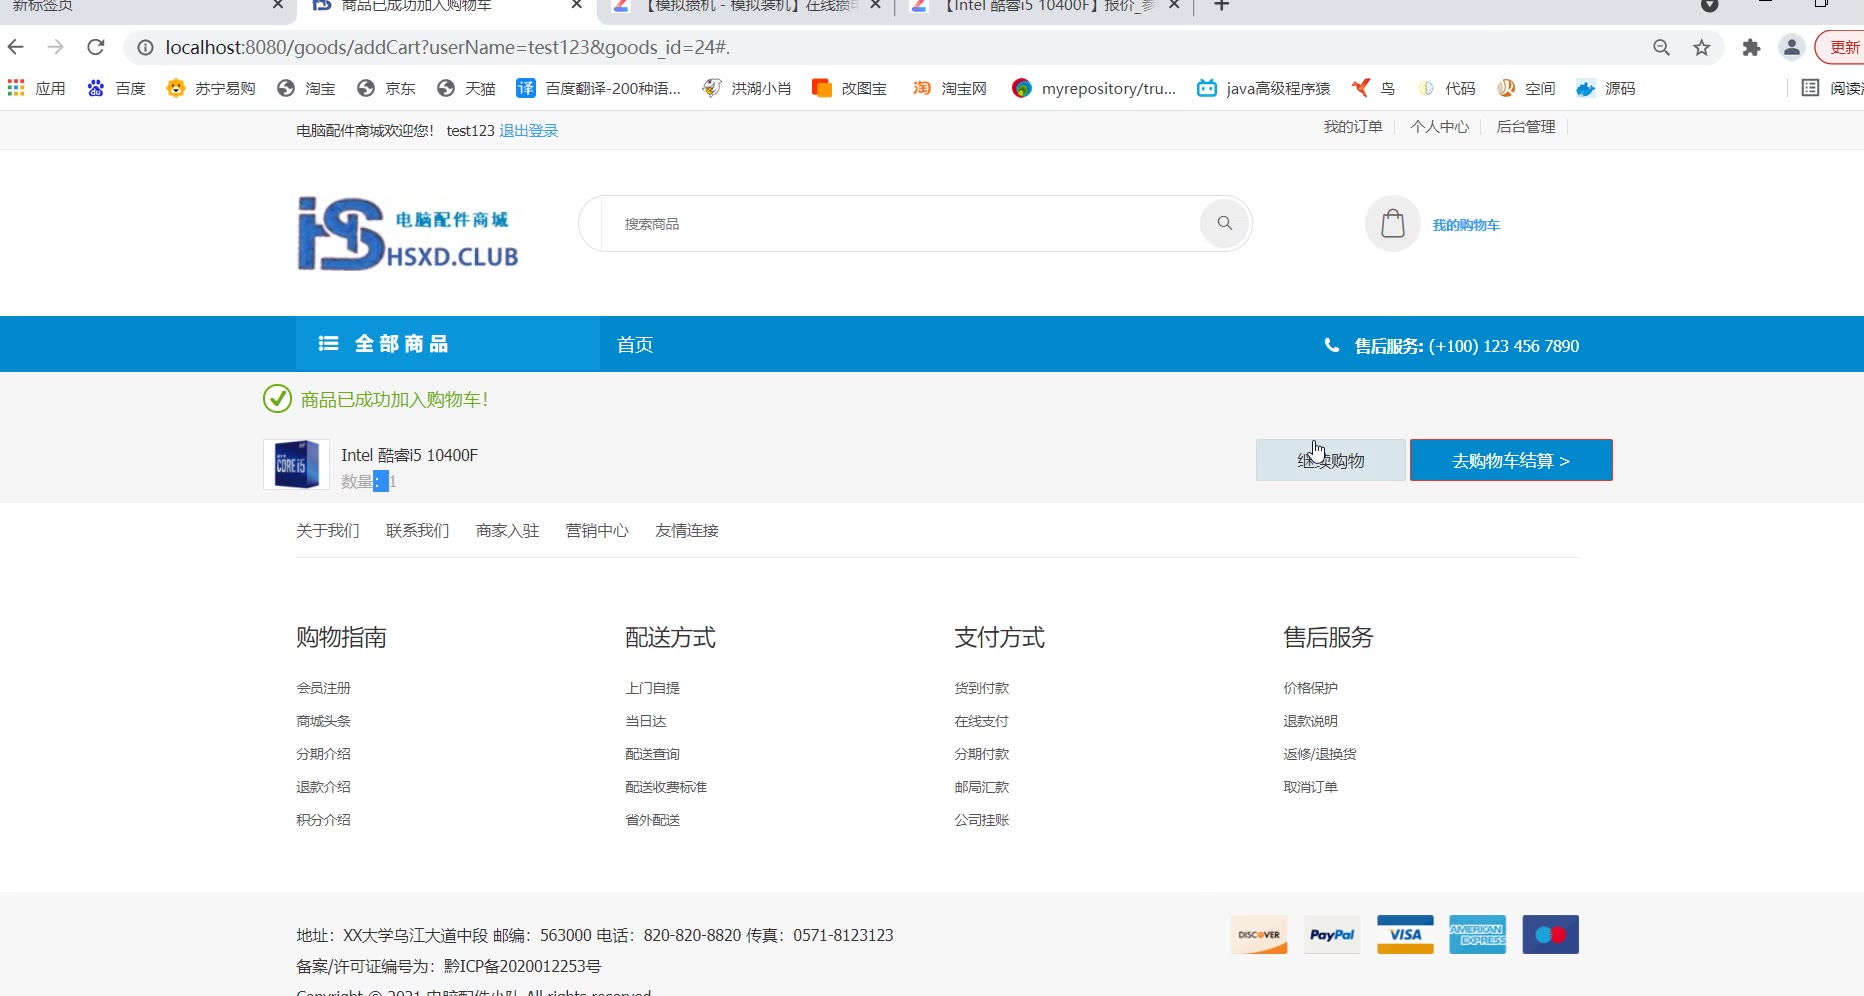Open the 改图宝 bookmark

[850, 88]
